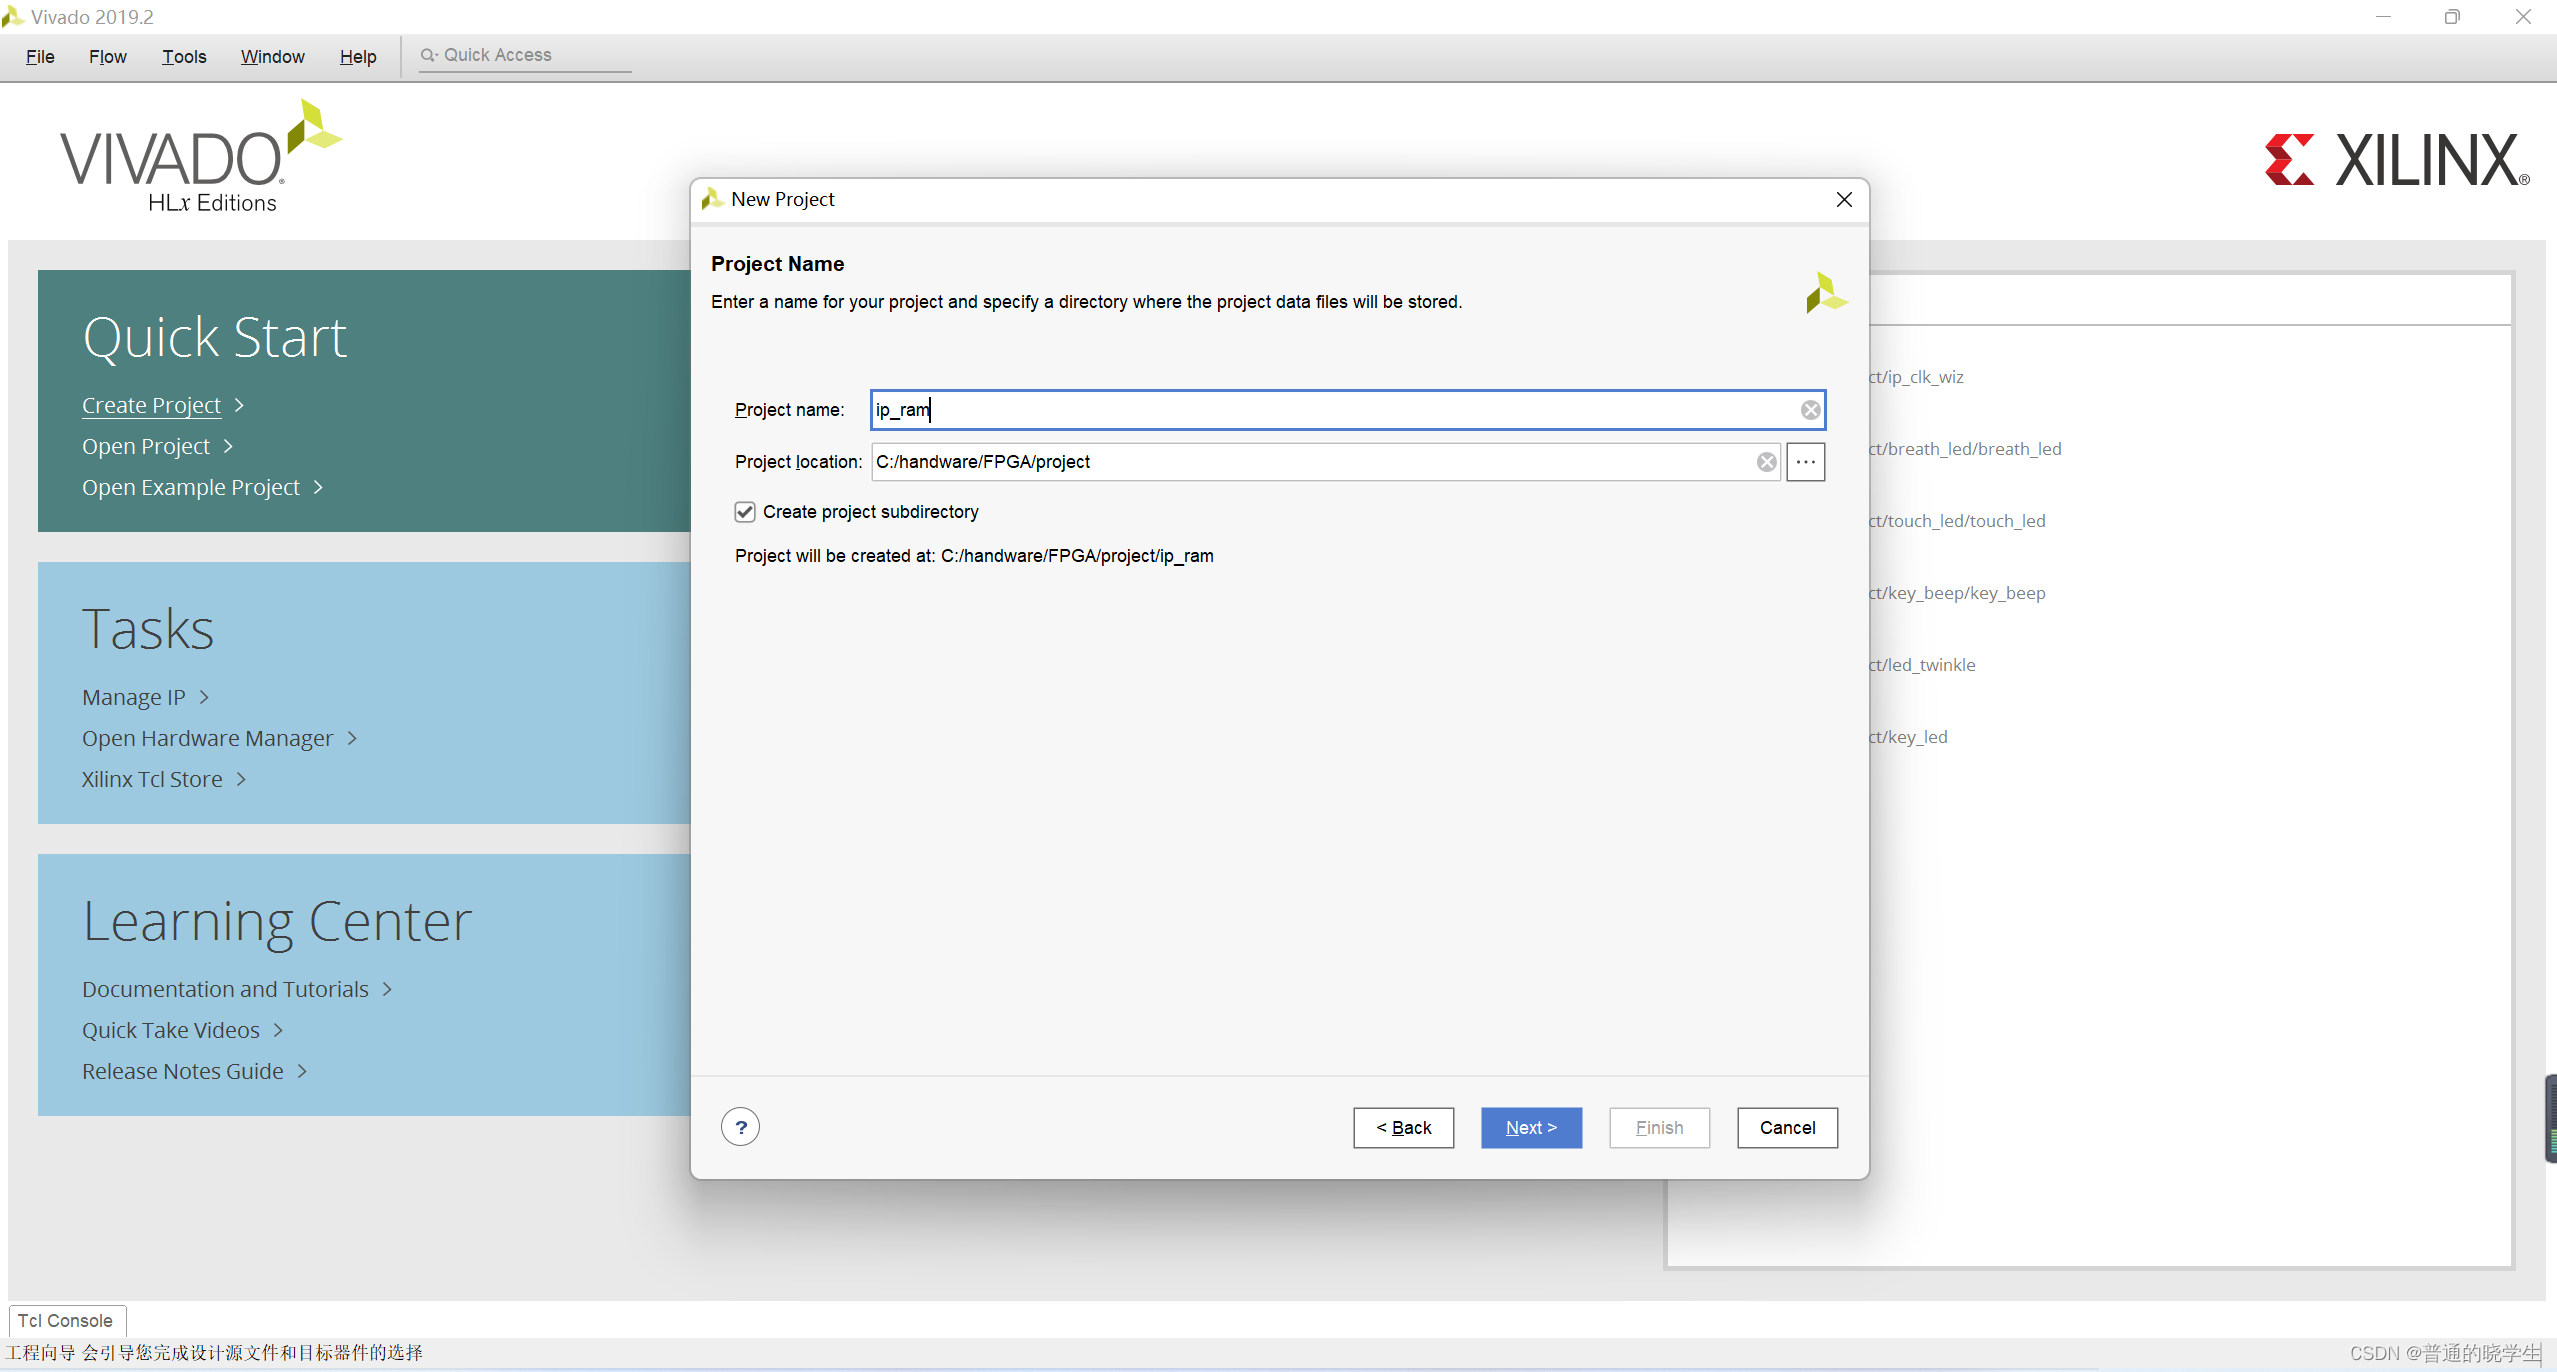The image size is (2557, 1372).
Task: Click the clear project location X icon
Action: (1767, 462)
